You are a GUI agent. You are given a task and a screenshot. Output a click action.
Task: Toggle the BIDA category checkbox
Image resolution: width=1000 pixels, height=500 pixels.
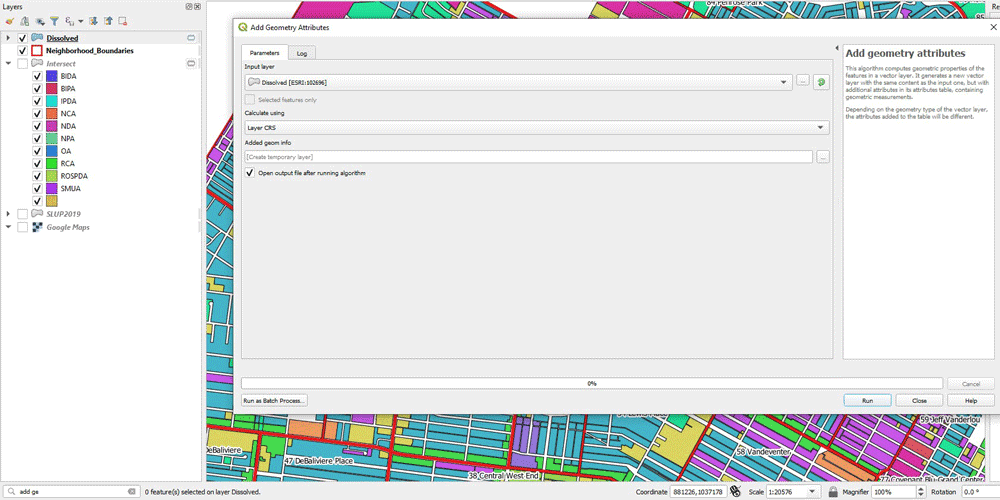(37, 76)
